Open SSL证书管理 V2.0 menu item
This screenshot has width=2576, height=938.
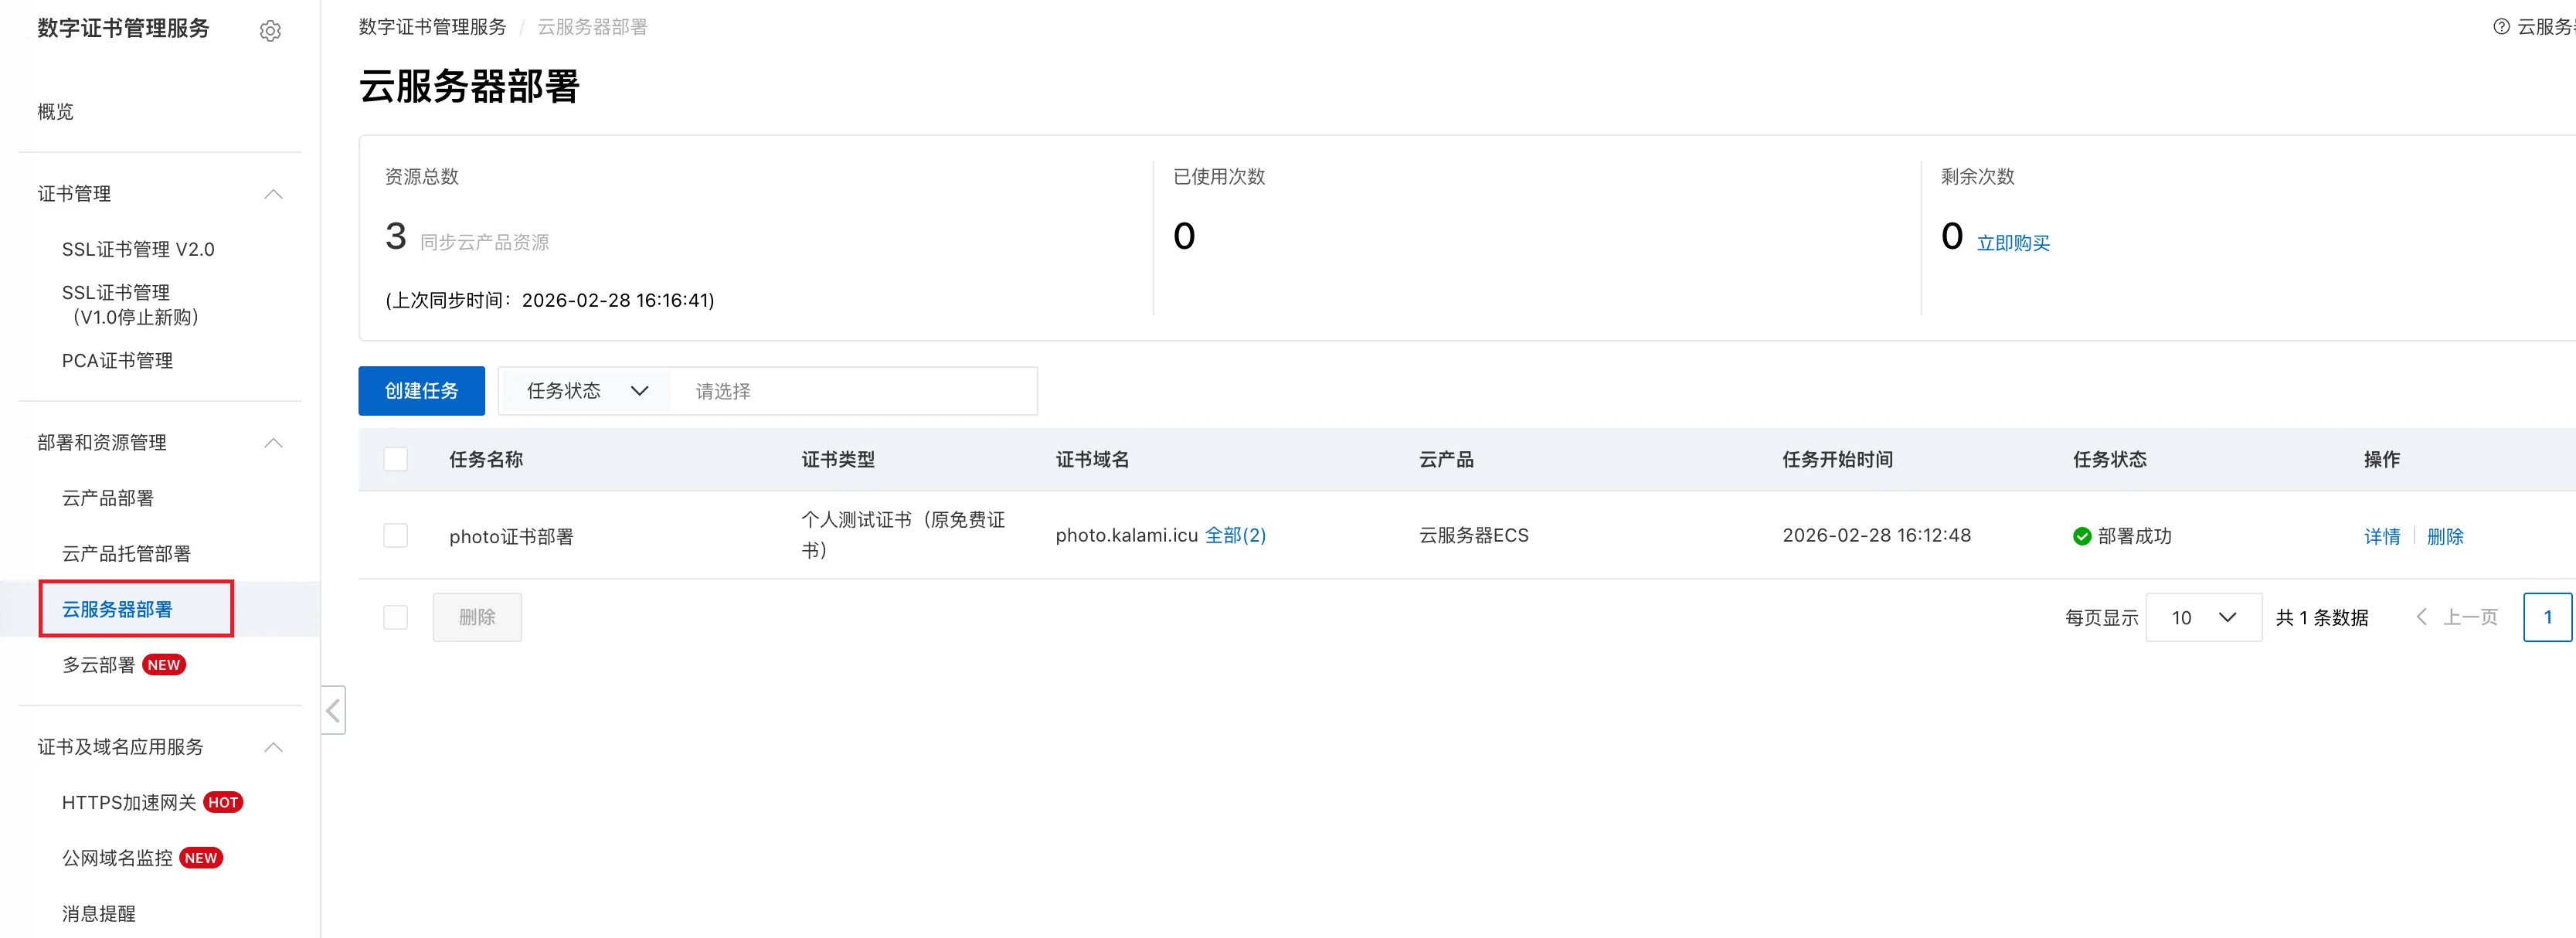coord(138,249)
